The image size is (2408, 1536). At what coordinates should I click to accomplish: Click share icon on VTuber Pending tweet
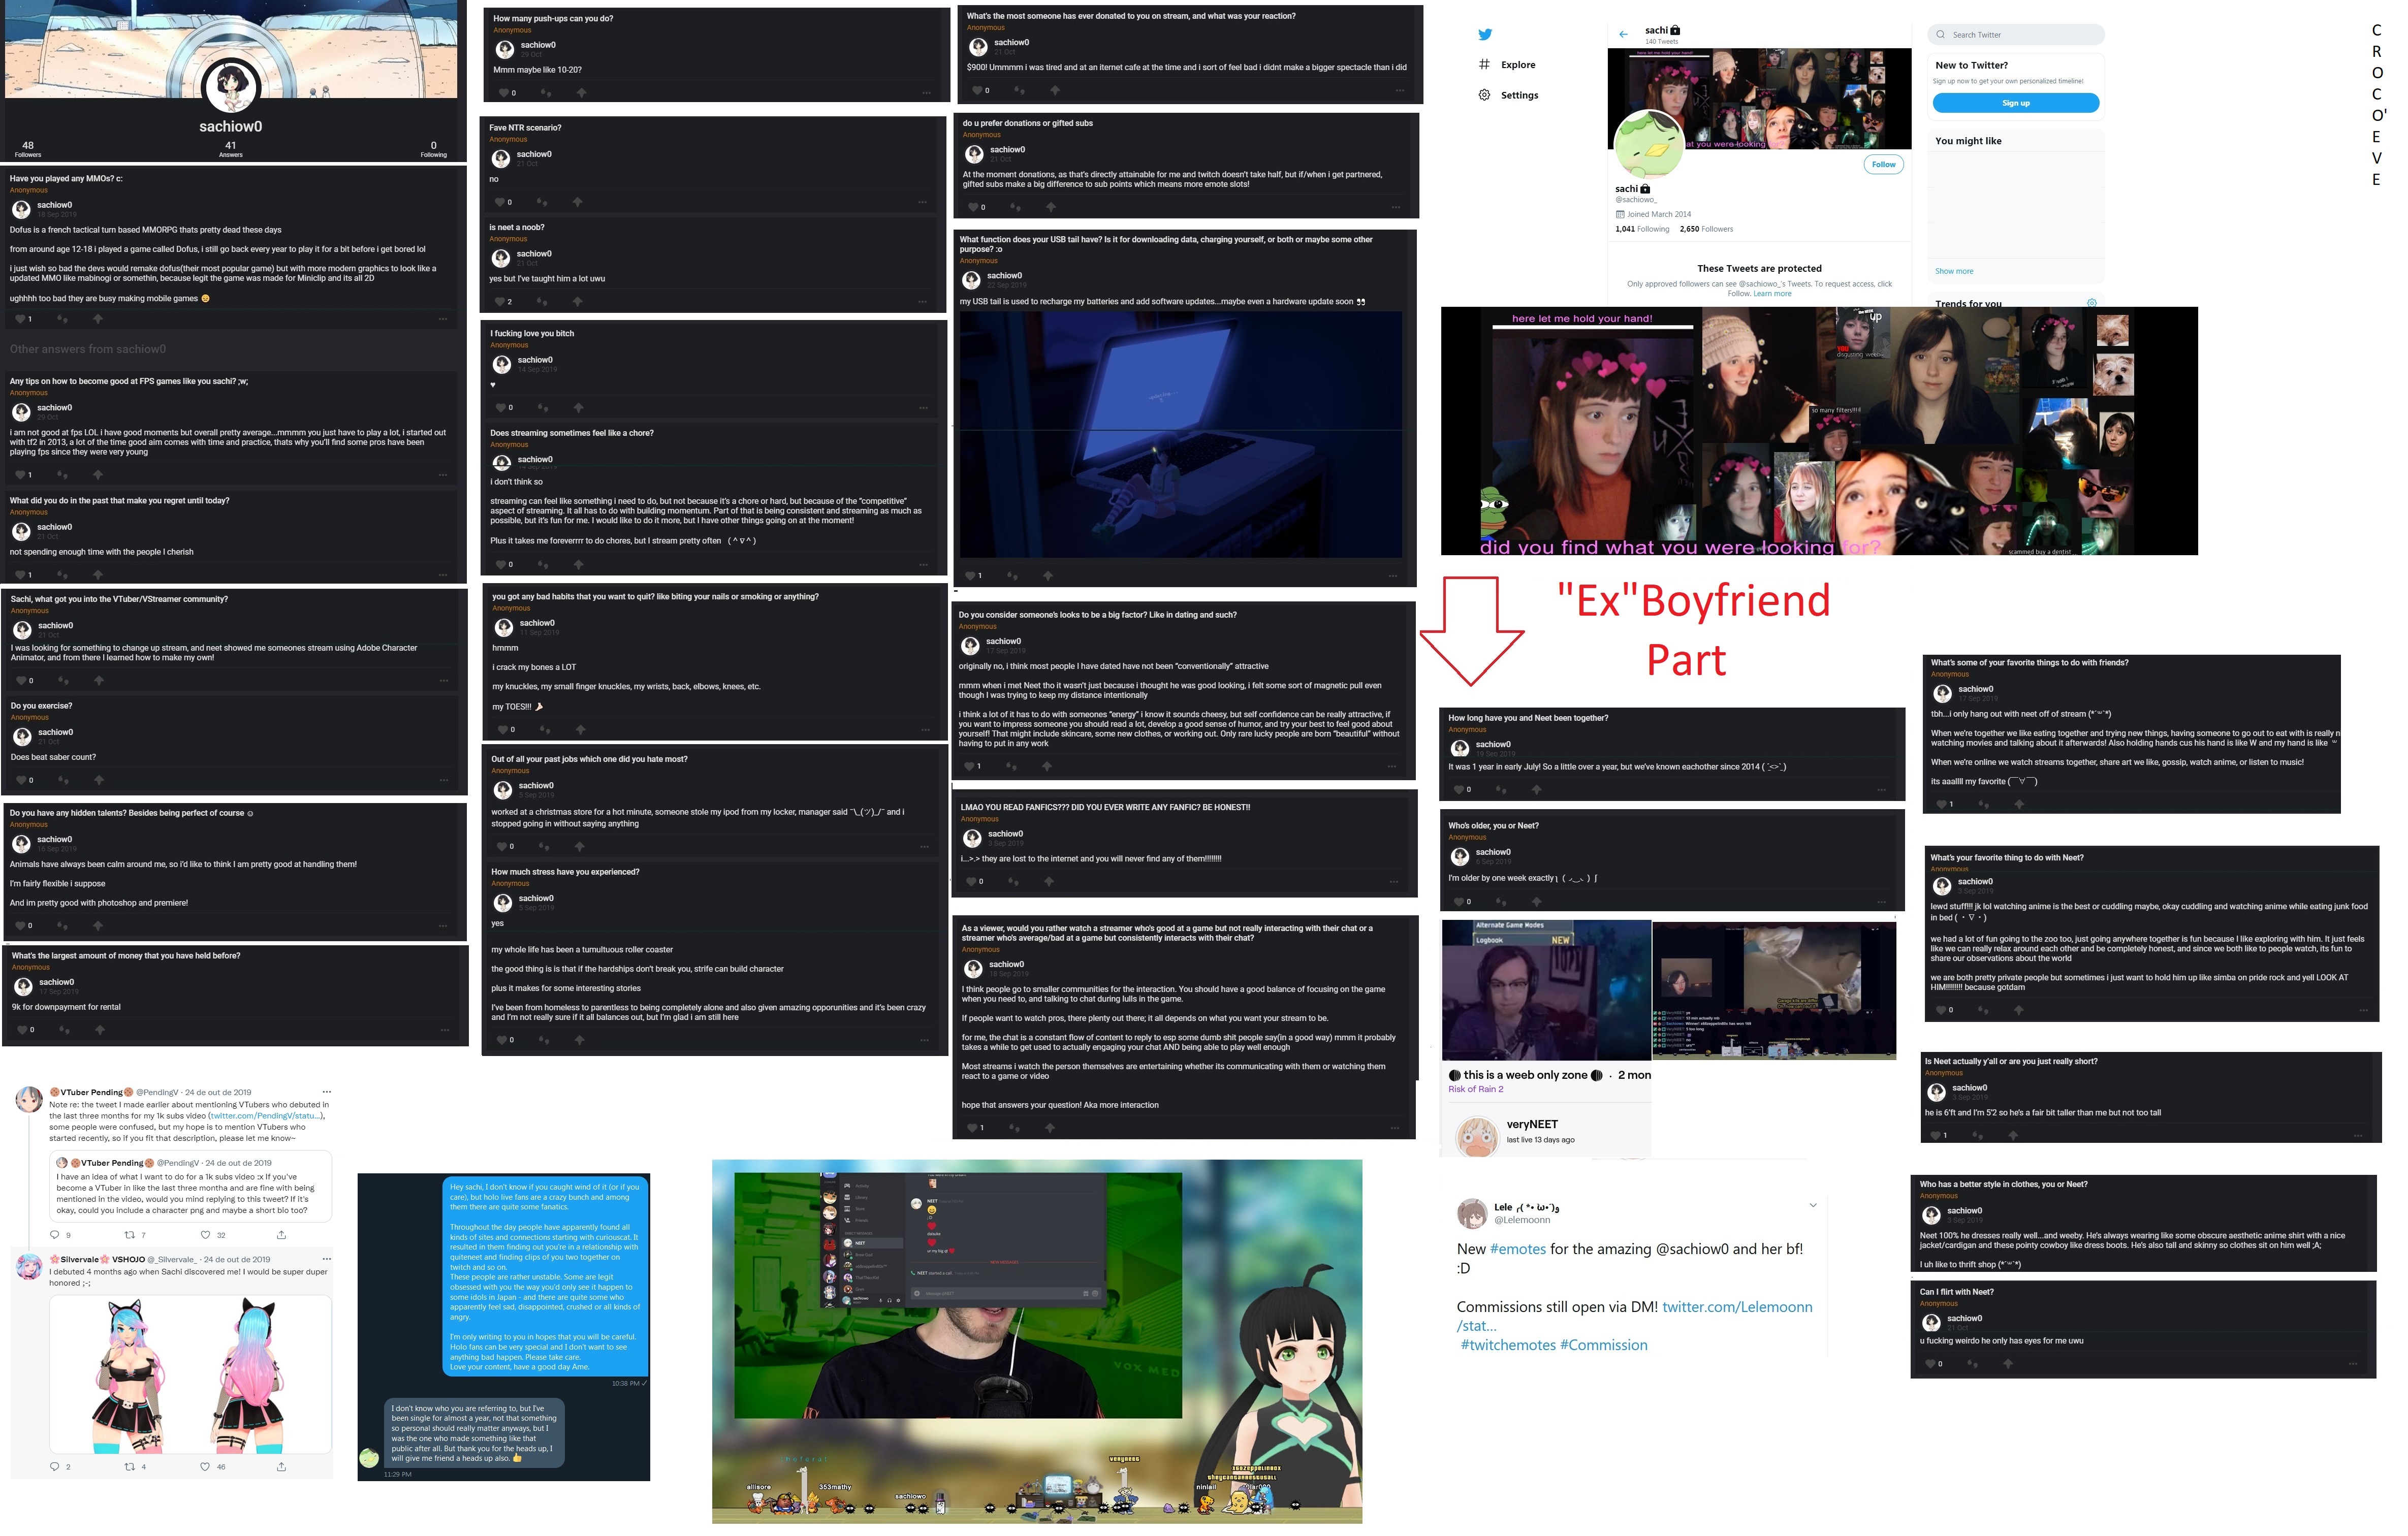[281, 1234]
